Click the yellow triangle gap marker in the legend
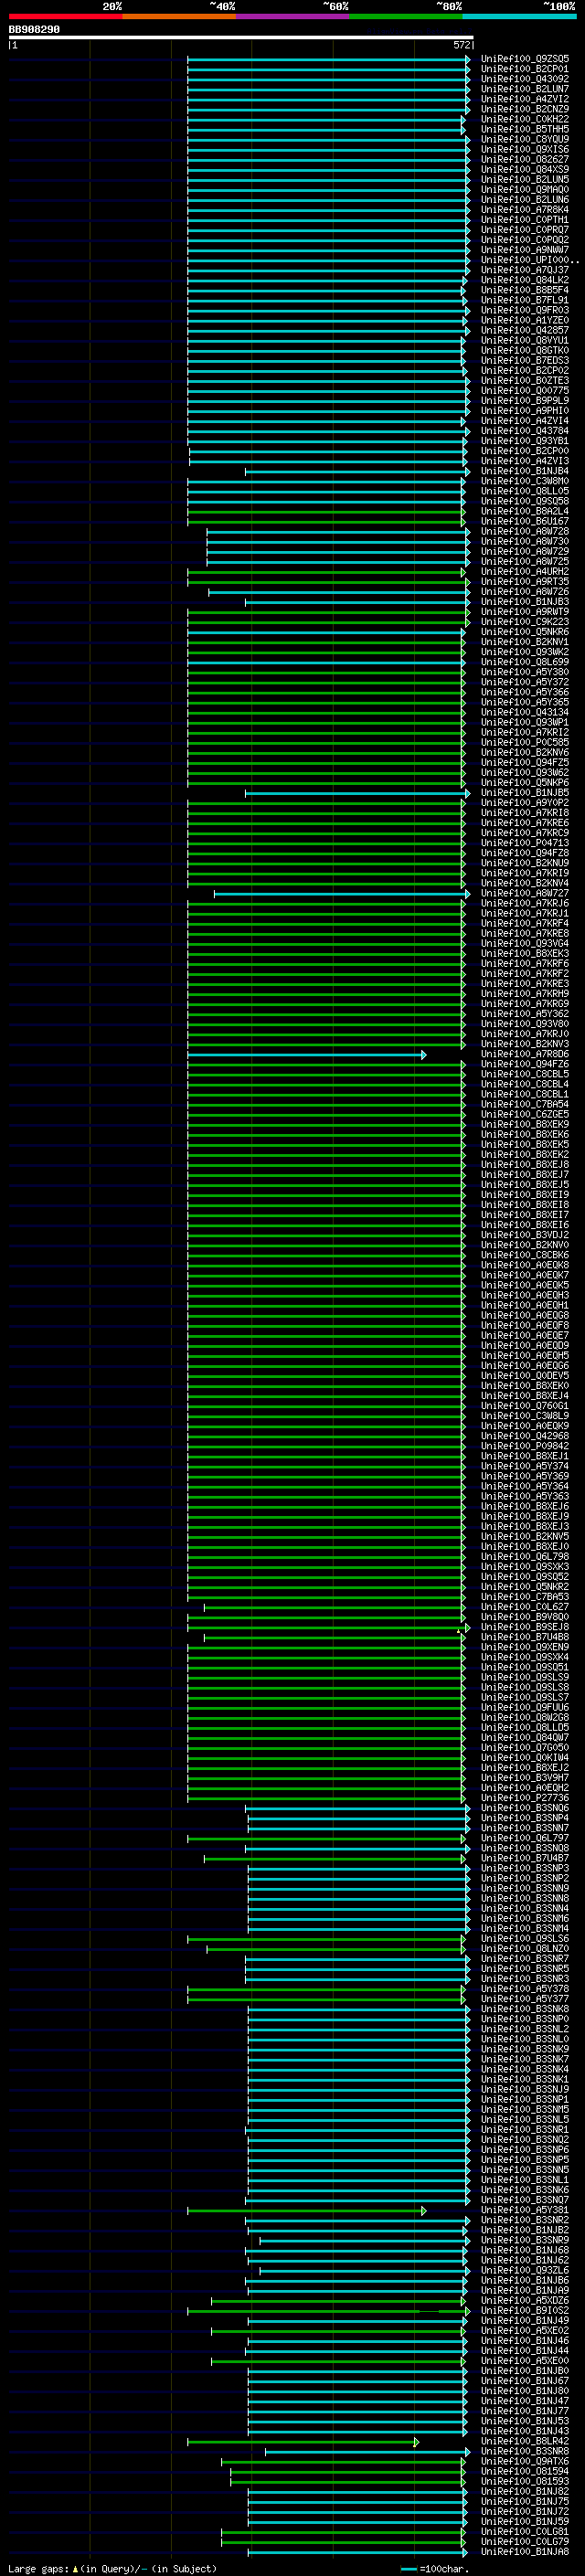The height and width of the screenshot is (2576, 585). tap(76, 2568)
